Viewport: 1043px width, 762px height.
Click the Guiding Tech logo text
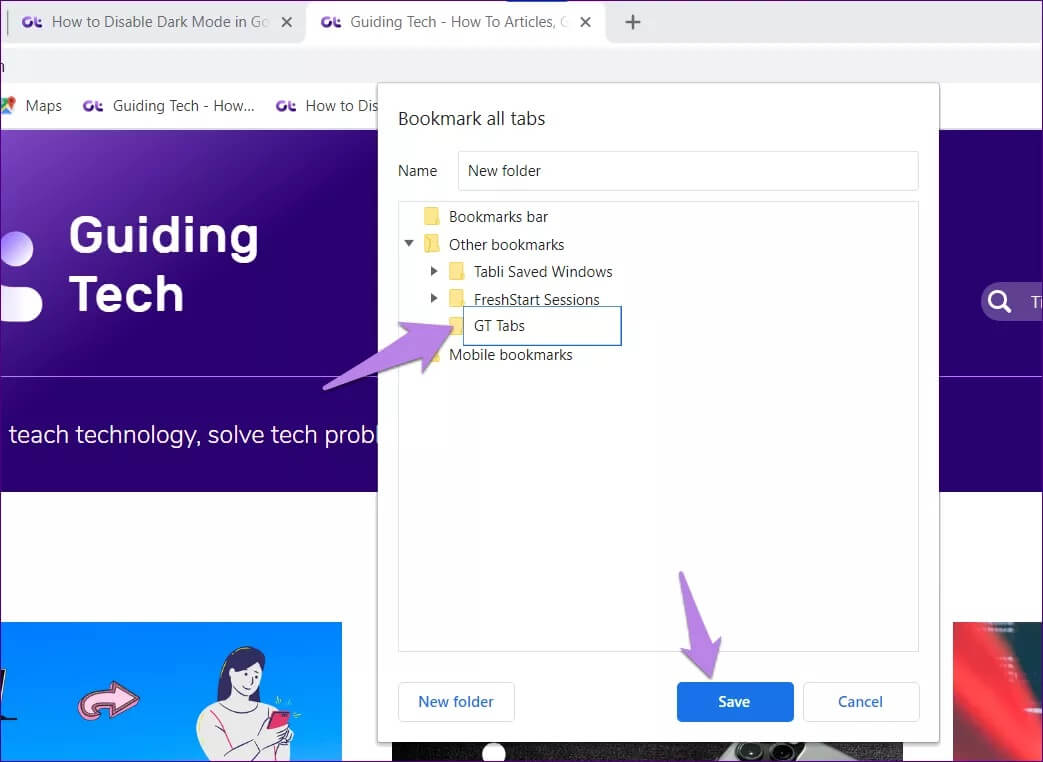(x=164, y=264)
